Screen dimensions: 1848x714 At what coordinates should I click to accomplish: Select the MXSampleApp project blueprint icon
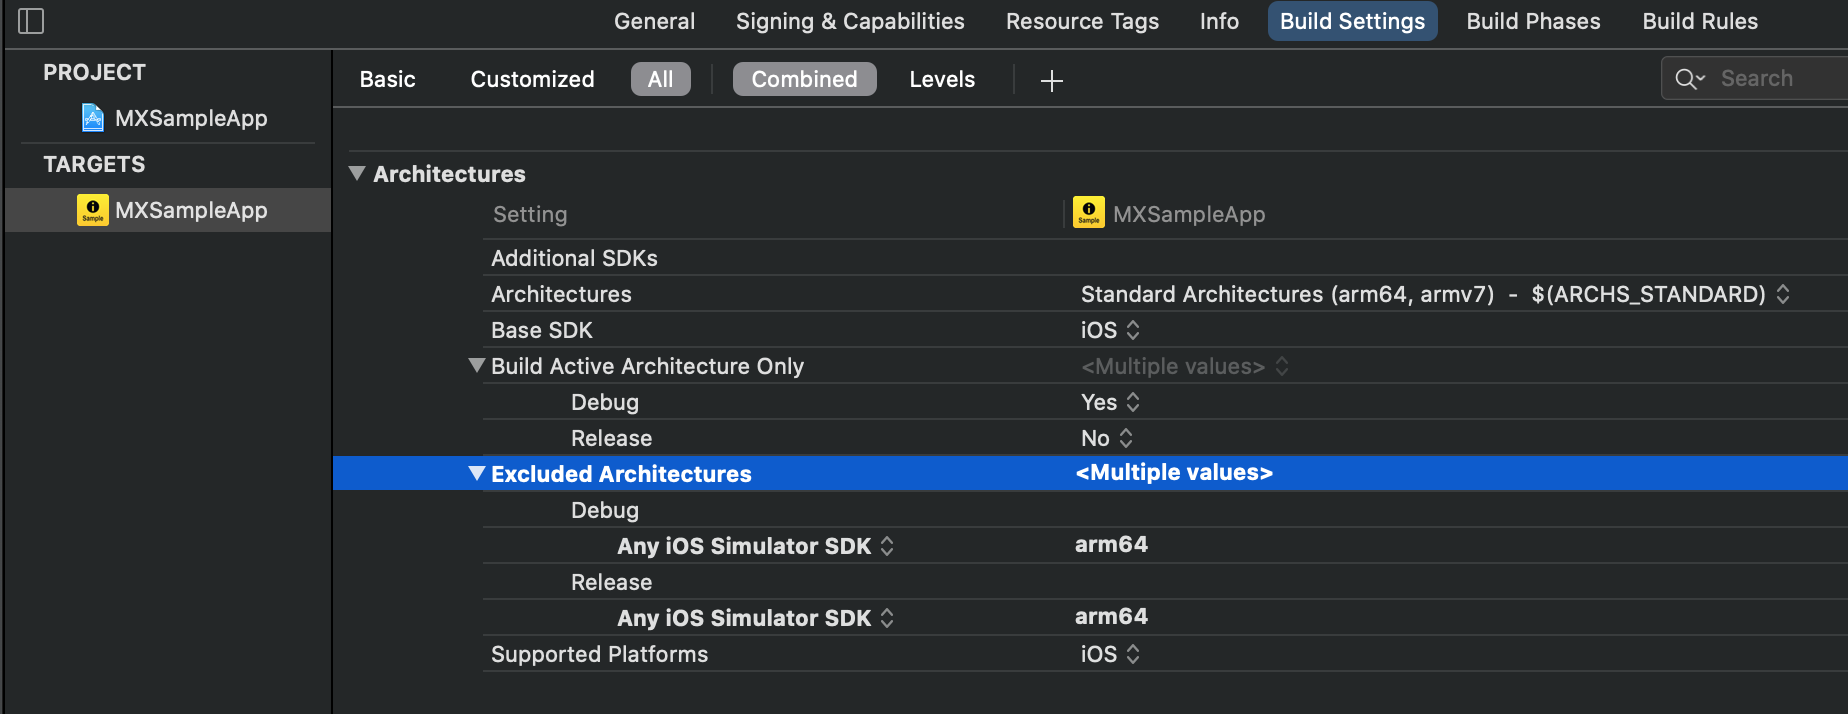[x=92, y=118]
